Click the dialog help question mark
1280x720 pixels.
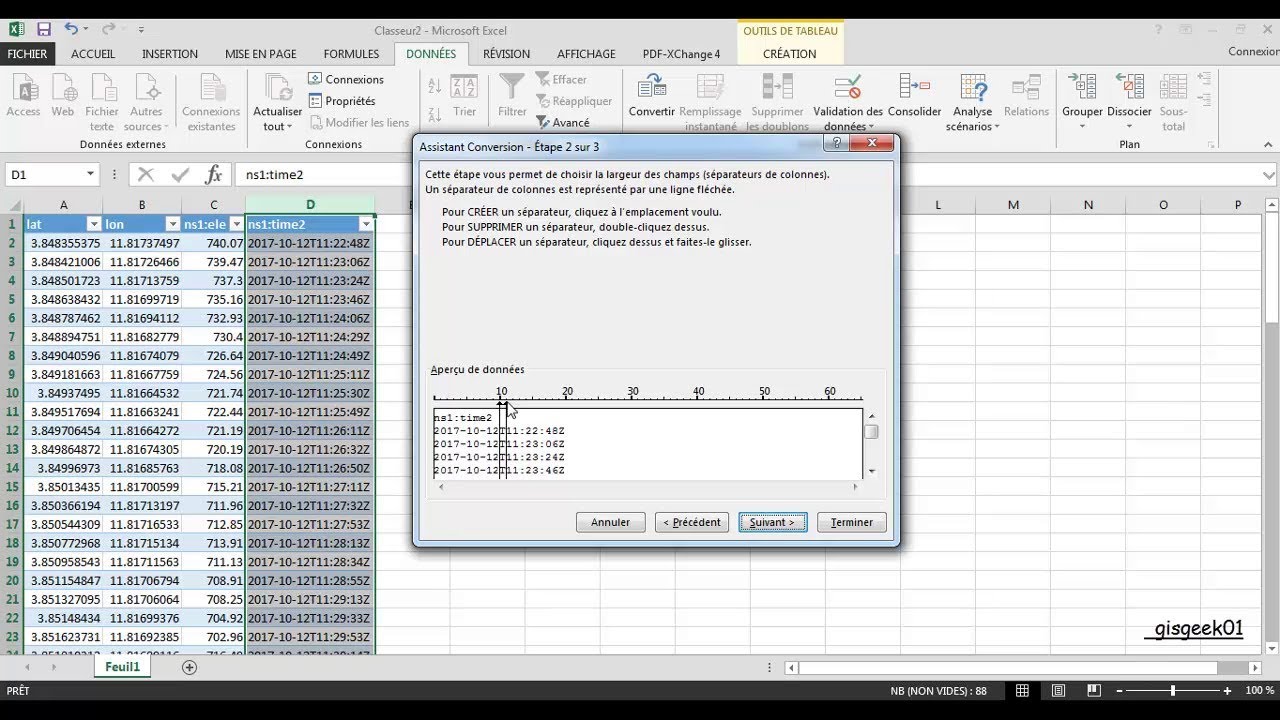(x=836, y=143)
